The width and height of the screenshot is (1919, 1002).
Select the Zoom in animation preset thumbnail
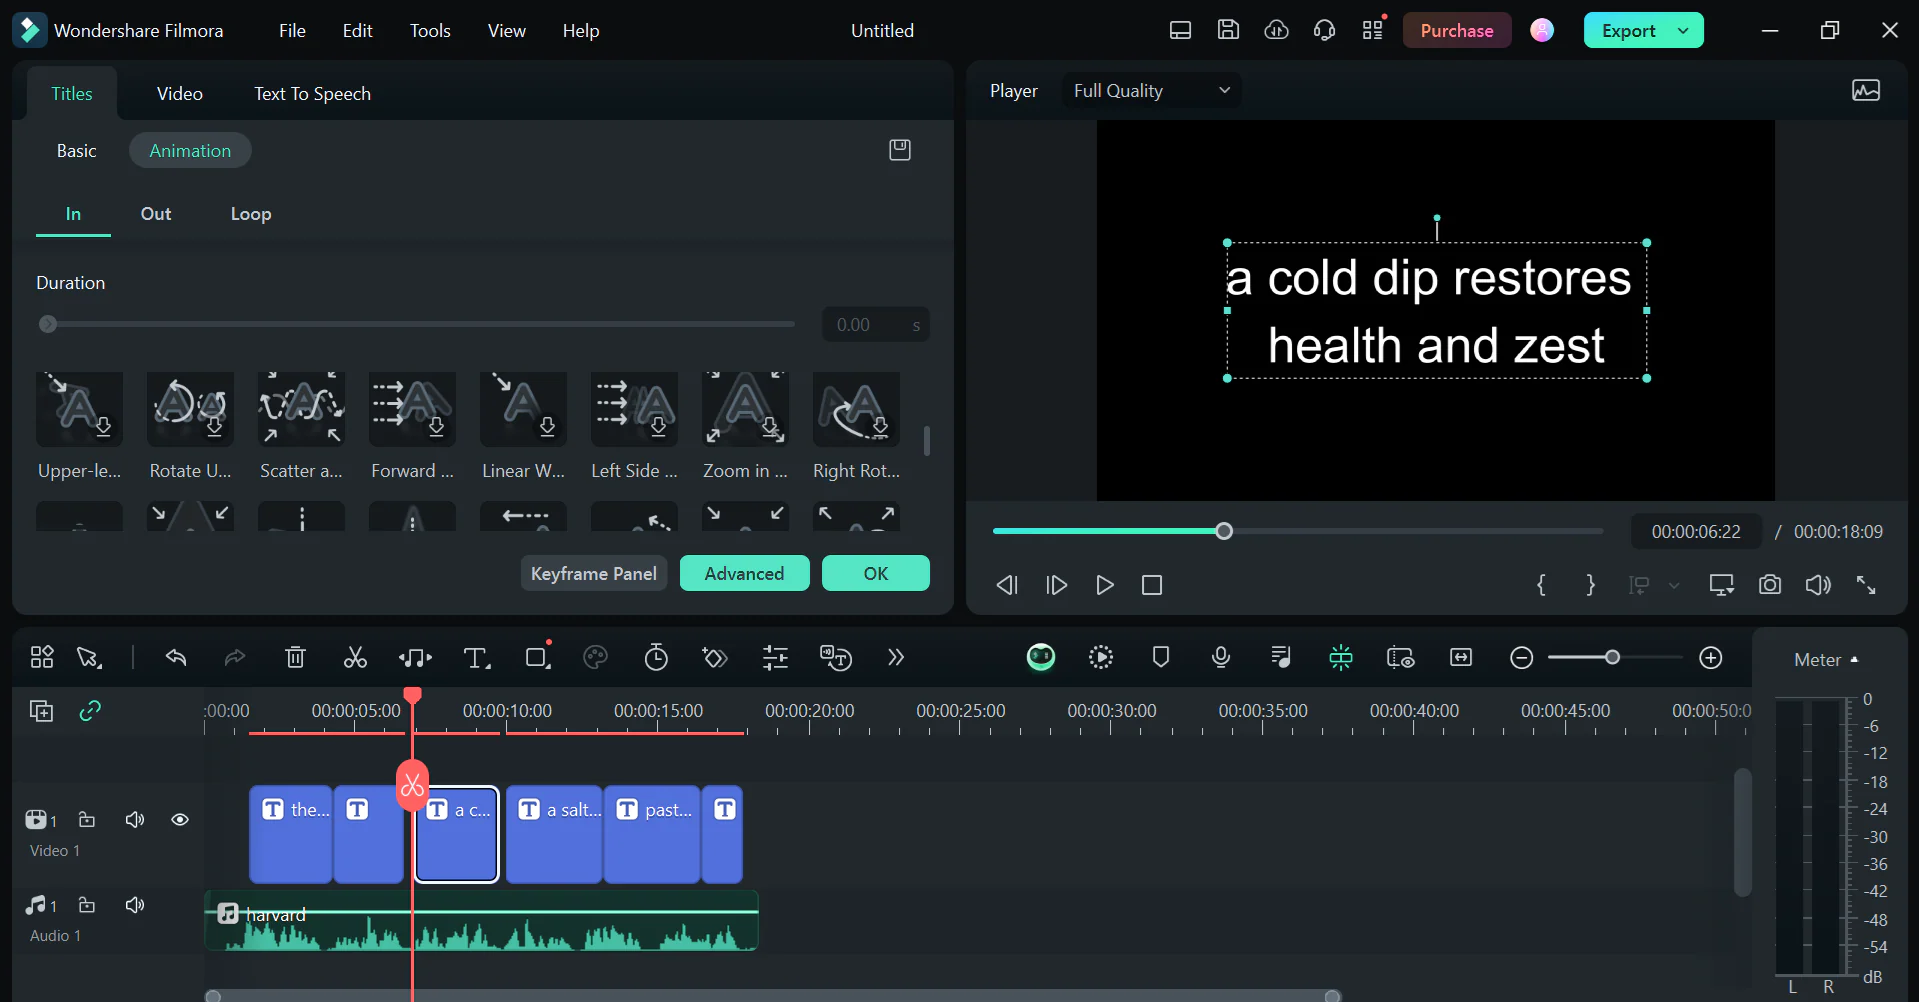point(745,409)
